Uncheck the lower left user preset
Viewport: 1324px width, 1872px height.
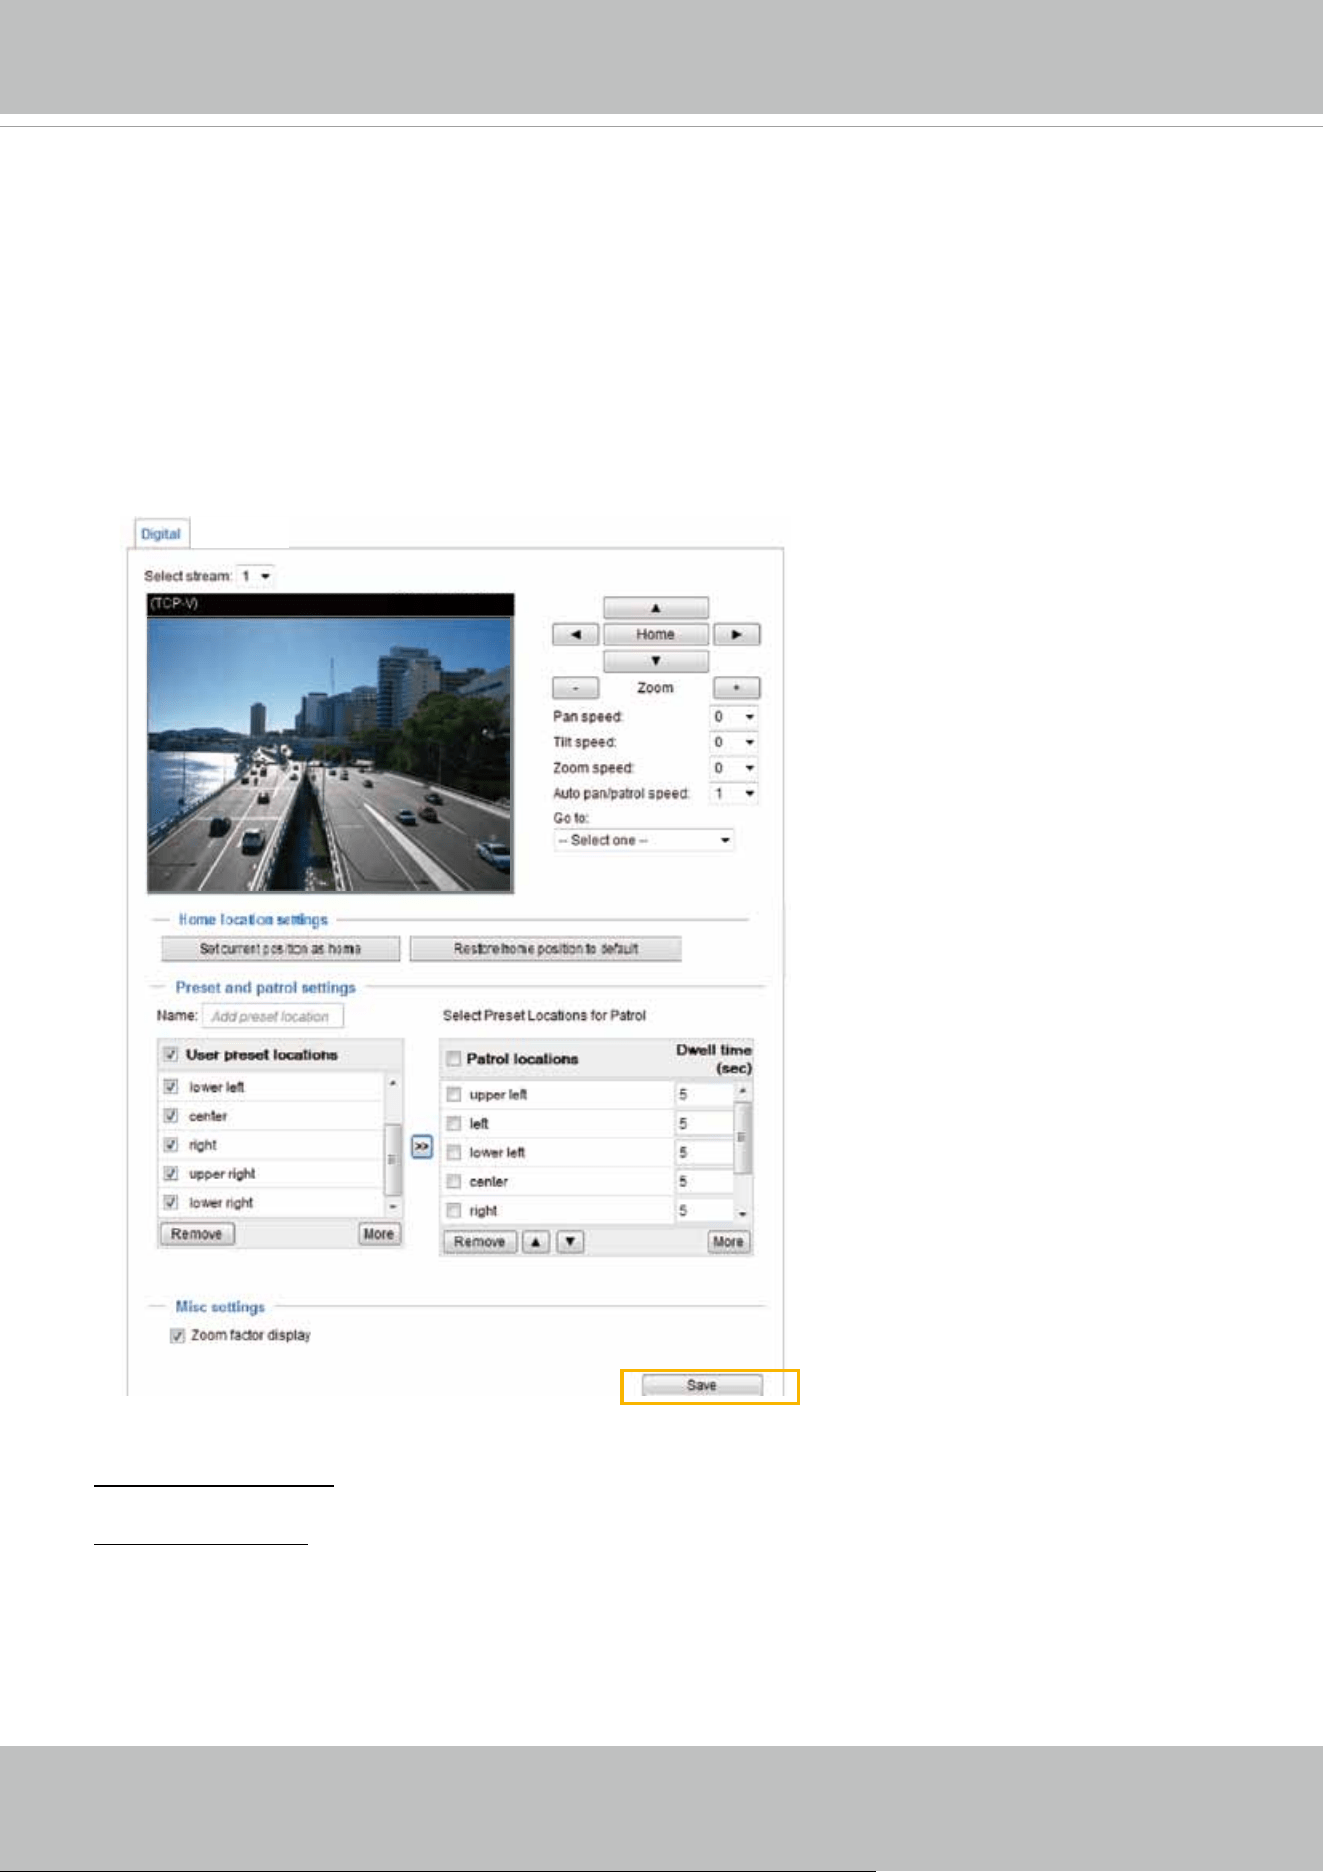pos(172,1087)
